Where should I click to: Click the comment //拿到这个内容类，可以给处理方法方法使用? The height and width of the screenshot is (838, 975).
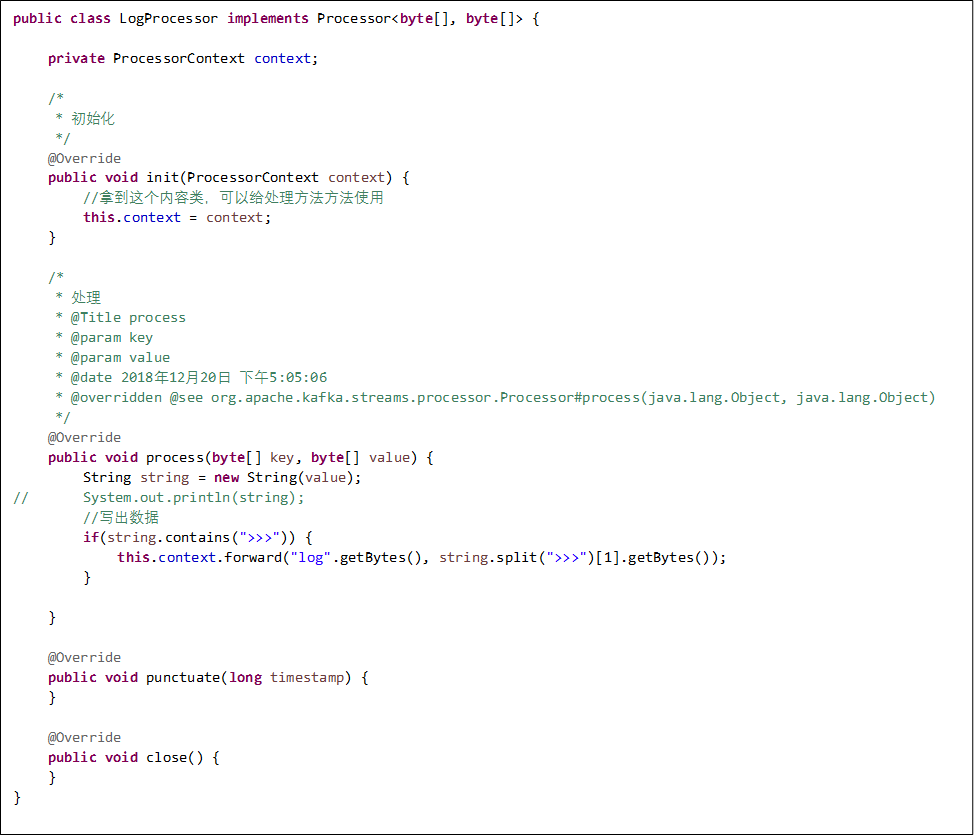pos(233,198)
